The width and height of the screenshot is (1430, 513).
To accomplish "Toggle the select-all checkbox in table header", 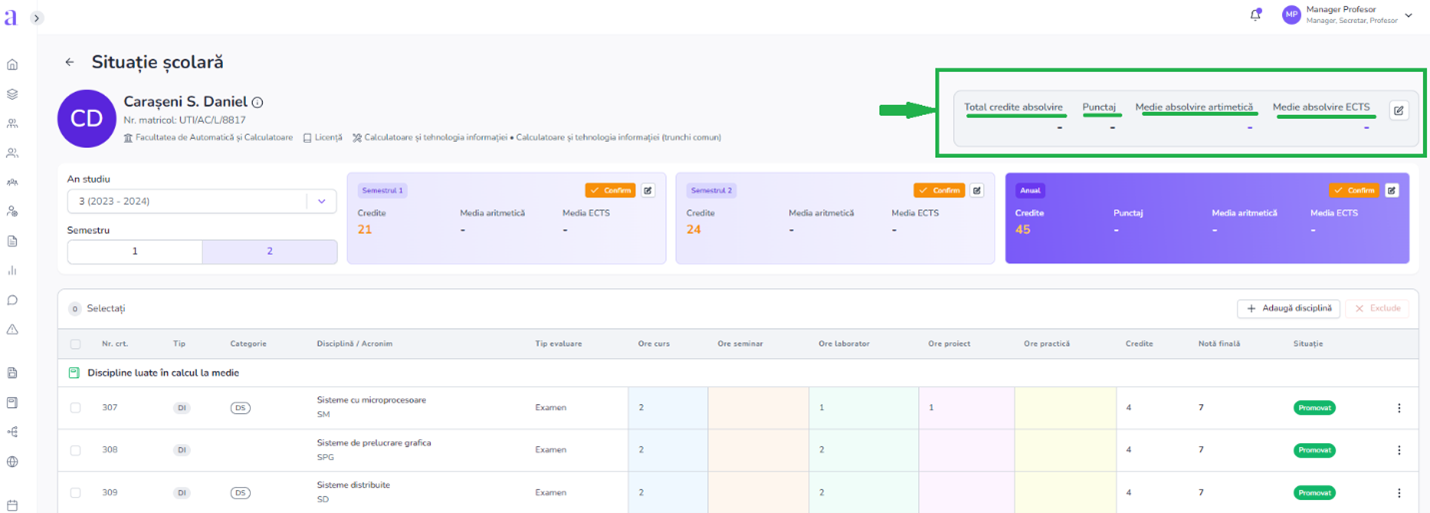I will 75,344.
